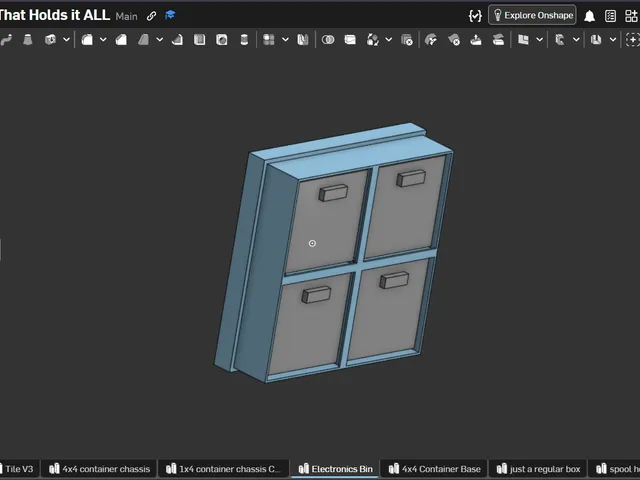Click document title 'That Holds it ALL'

[54, 15]
